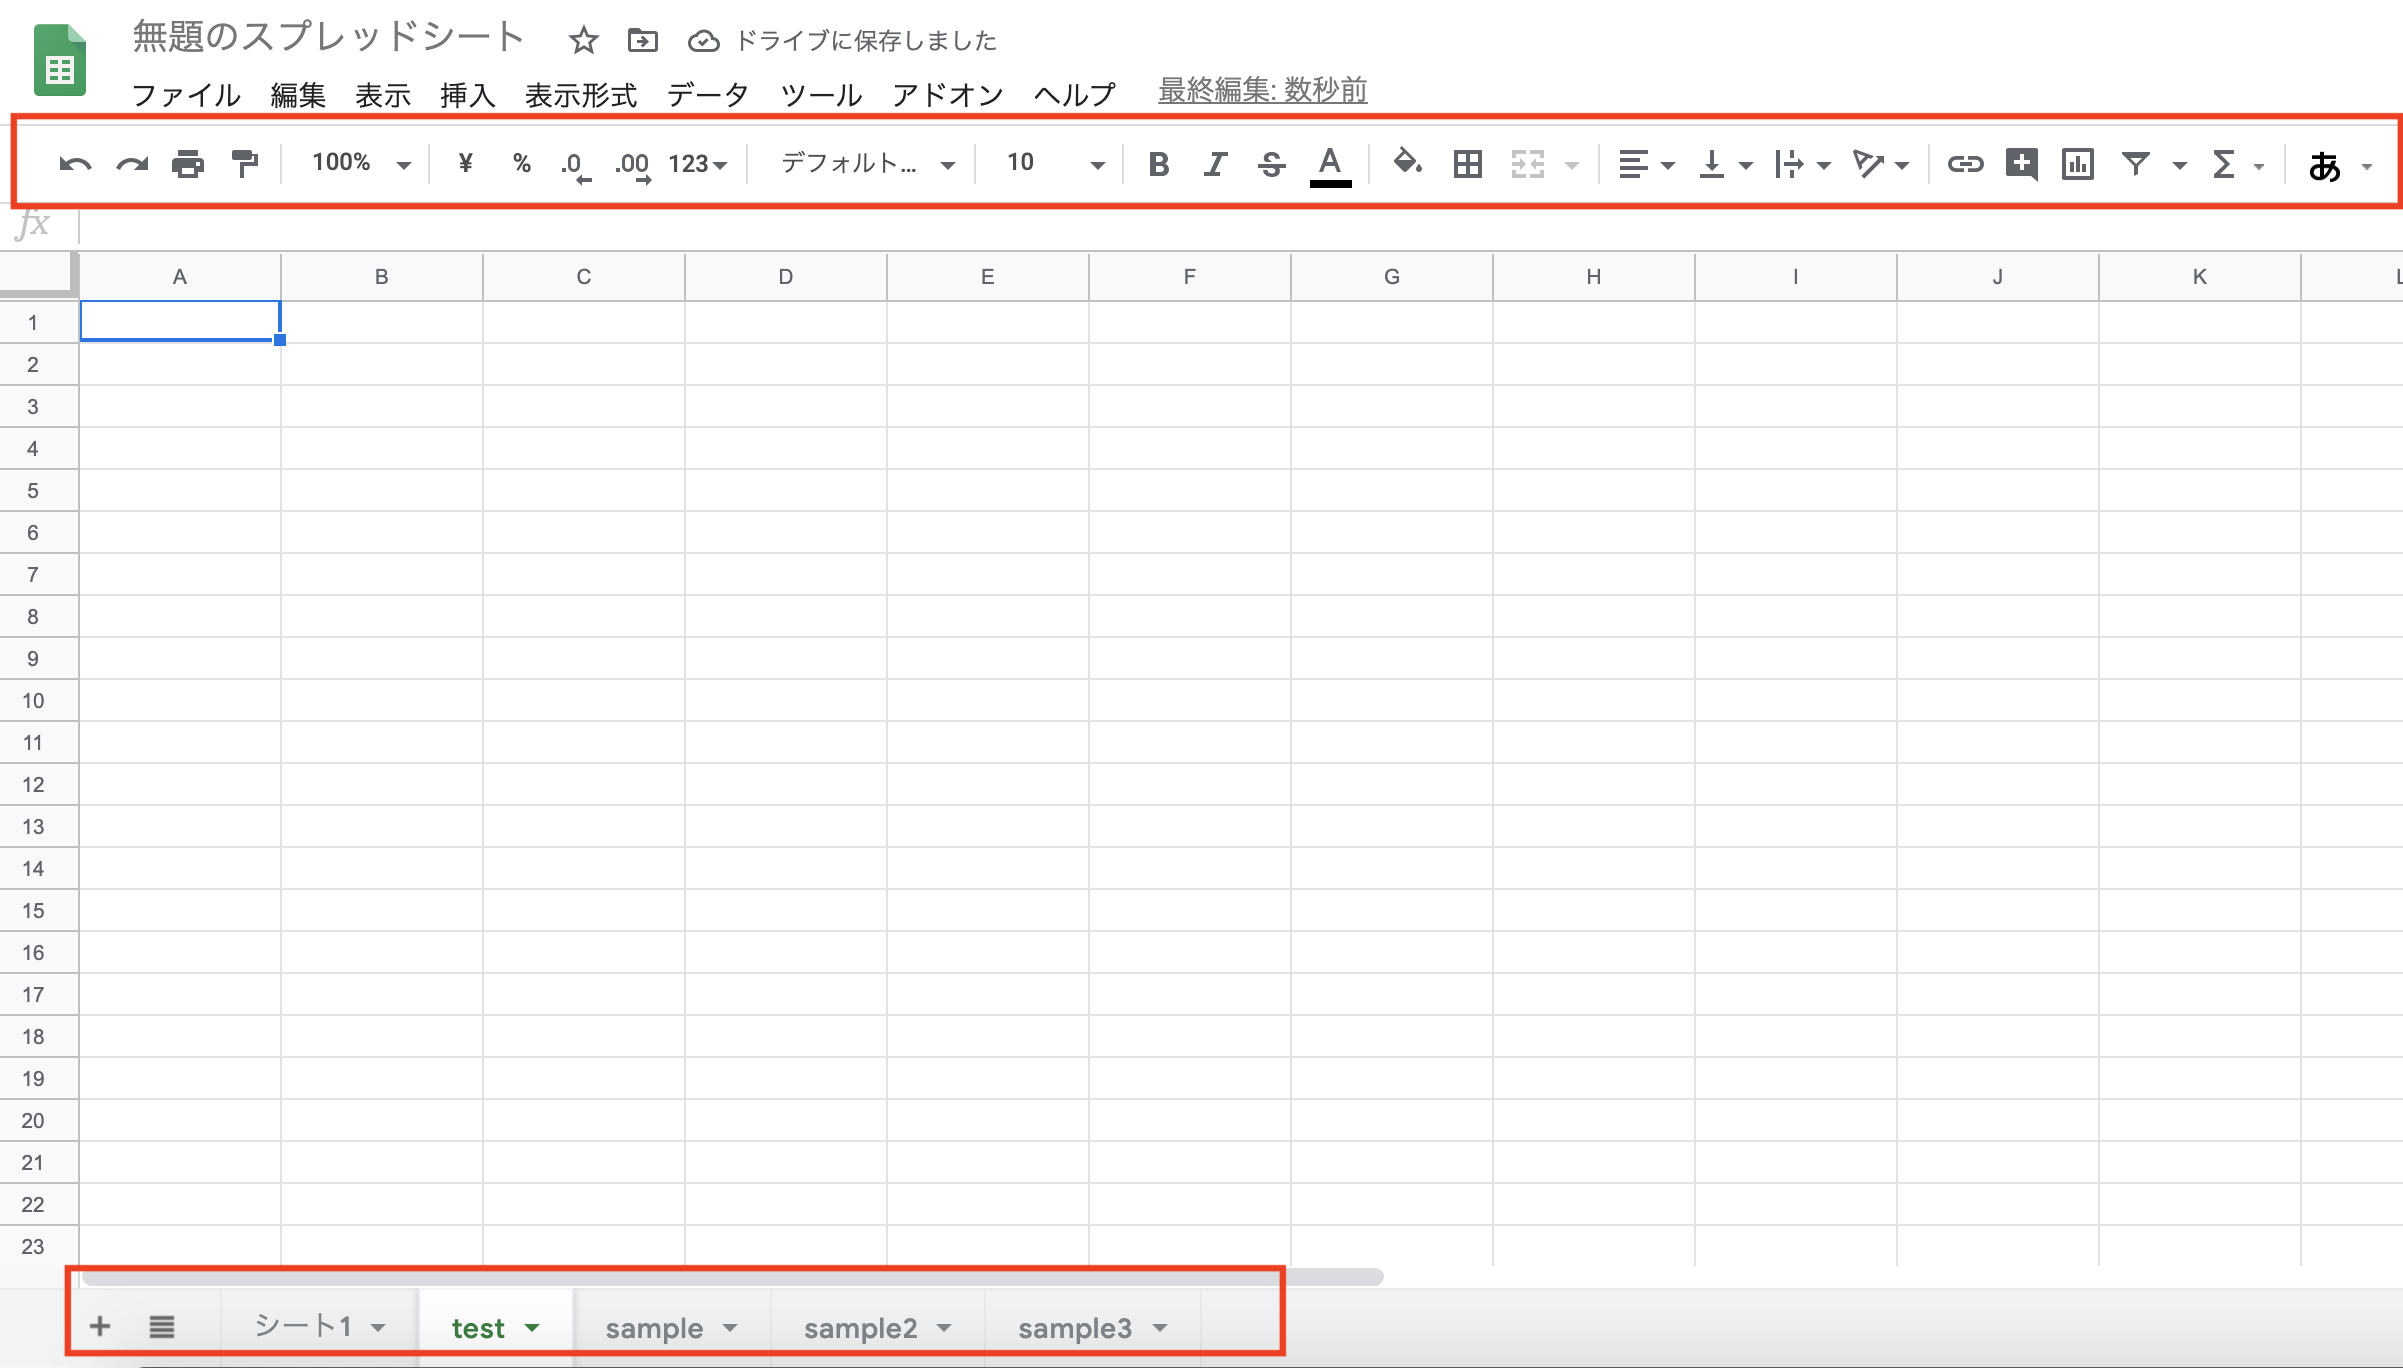Screen dimensions: 2403x1368
Task: Open the fill color bucket
Action: (1408, 163)
